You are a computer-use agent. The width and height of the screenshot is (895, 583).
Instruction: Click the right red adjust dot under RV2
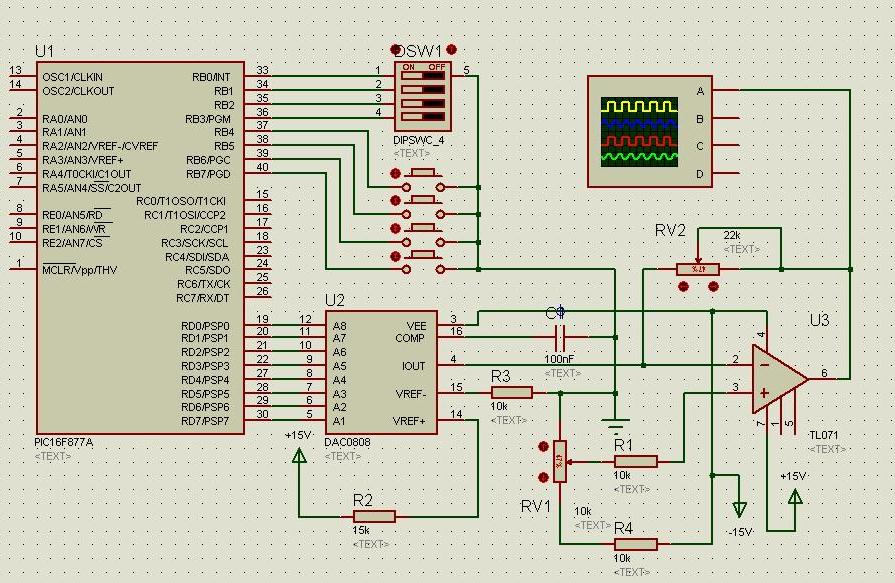click(713, 286)
